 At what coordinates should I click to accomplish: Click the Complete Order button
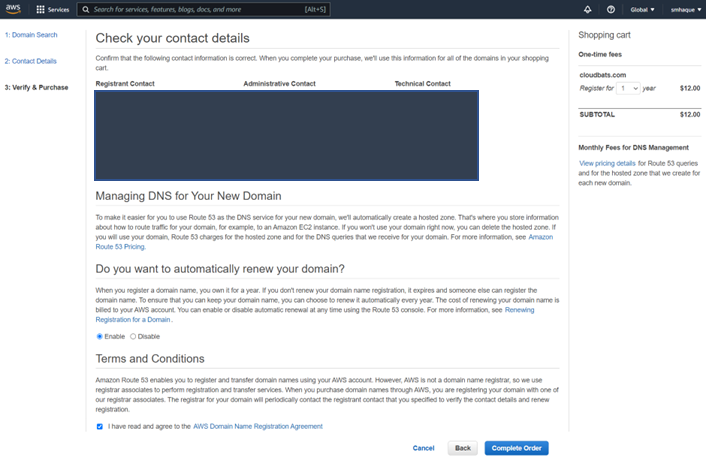pyautogui.click(x=516, y=448)
